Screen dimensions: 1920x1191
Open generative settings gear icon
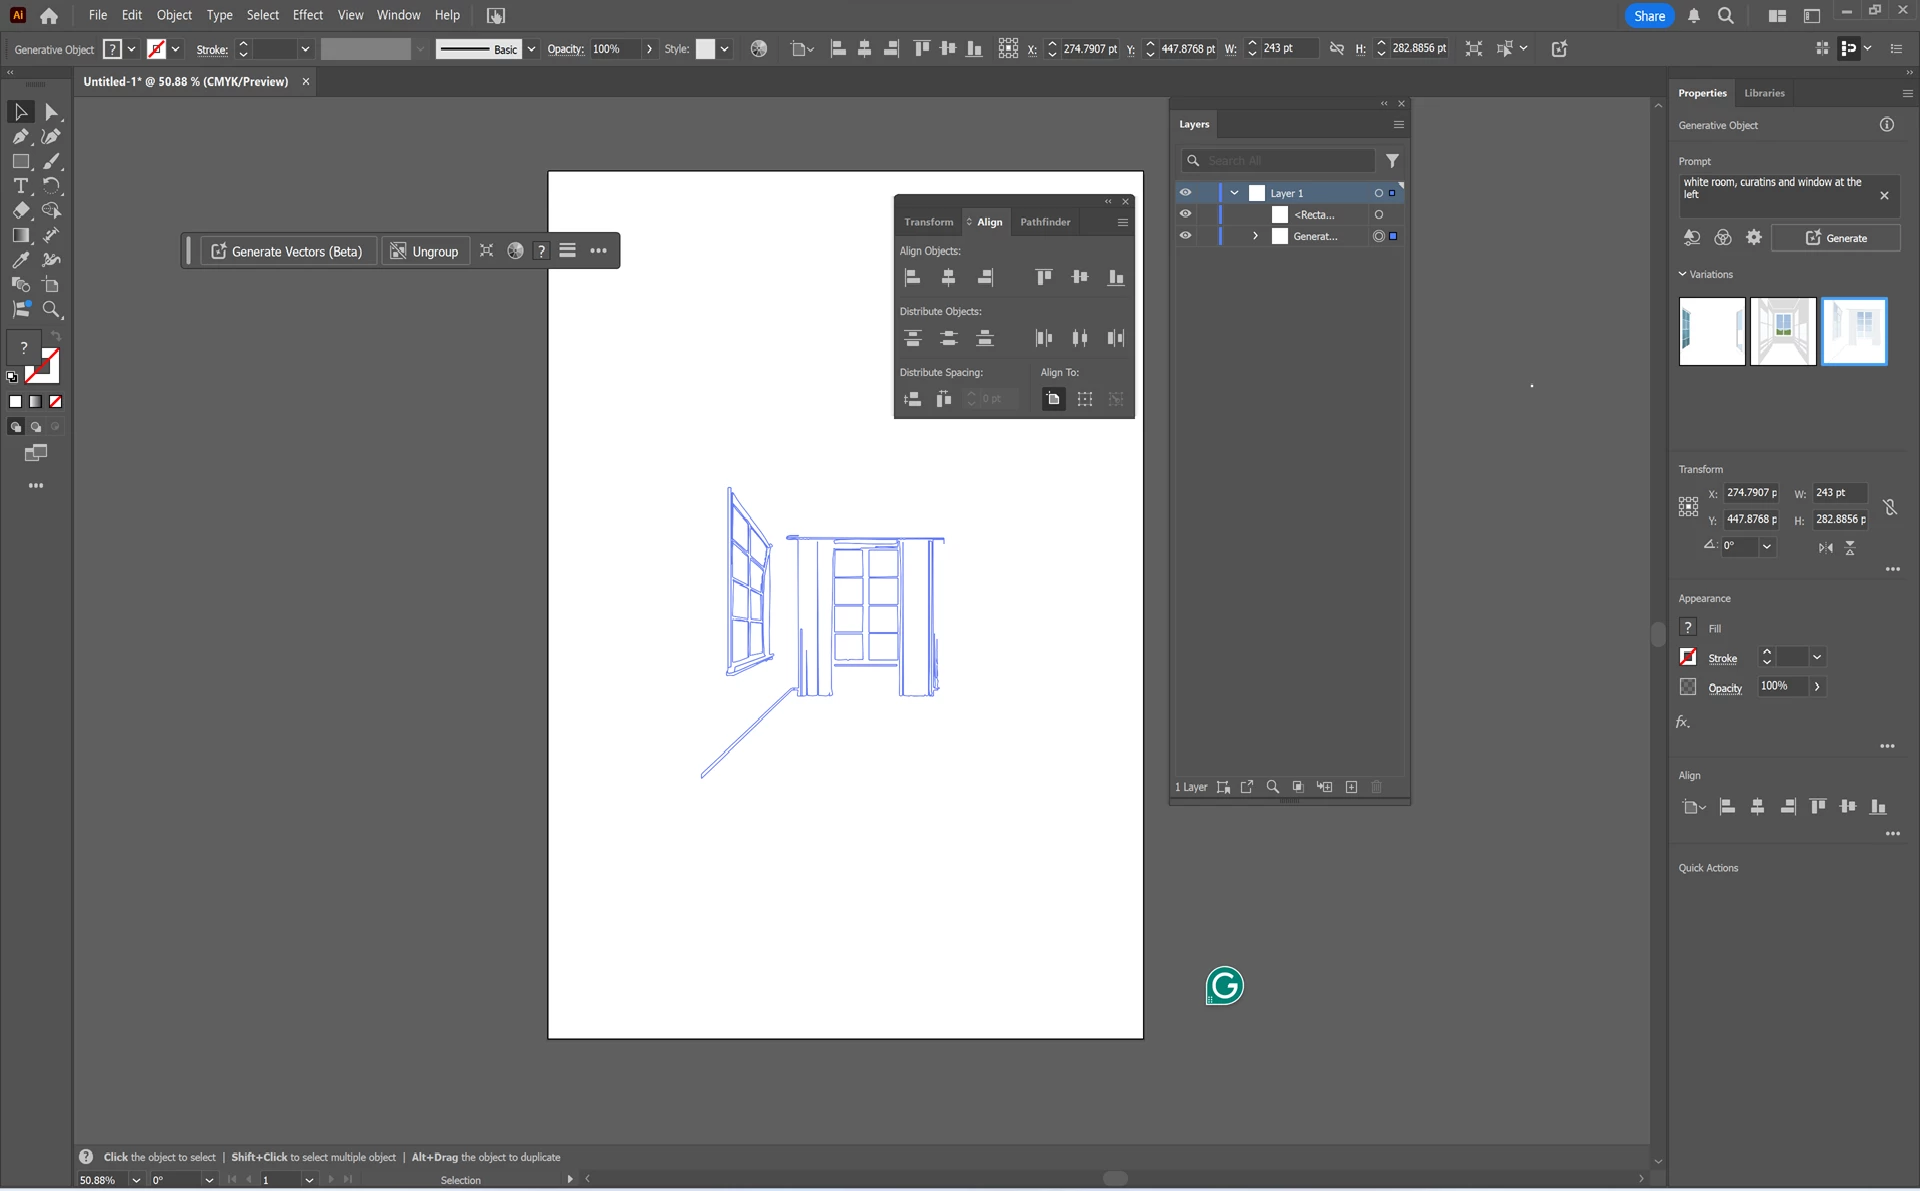point(1753,238)
